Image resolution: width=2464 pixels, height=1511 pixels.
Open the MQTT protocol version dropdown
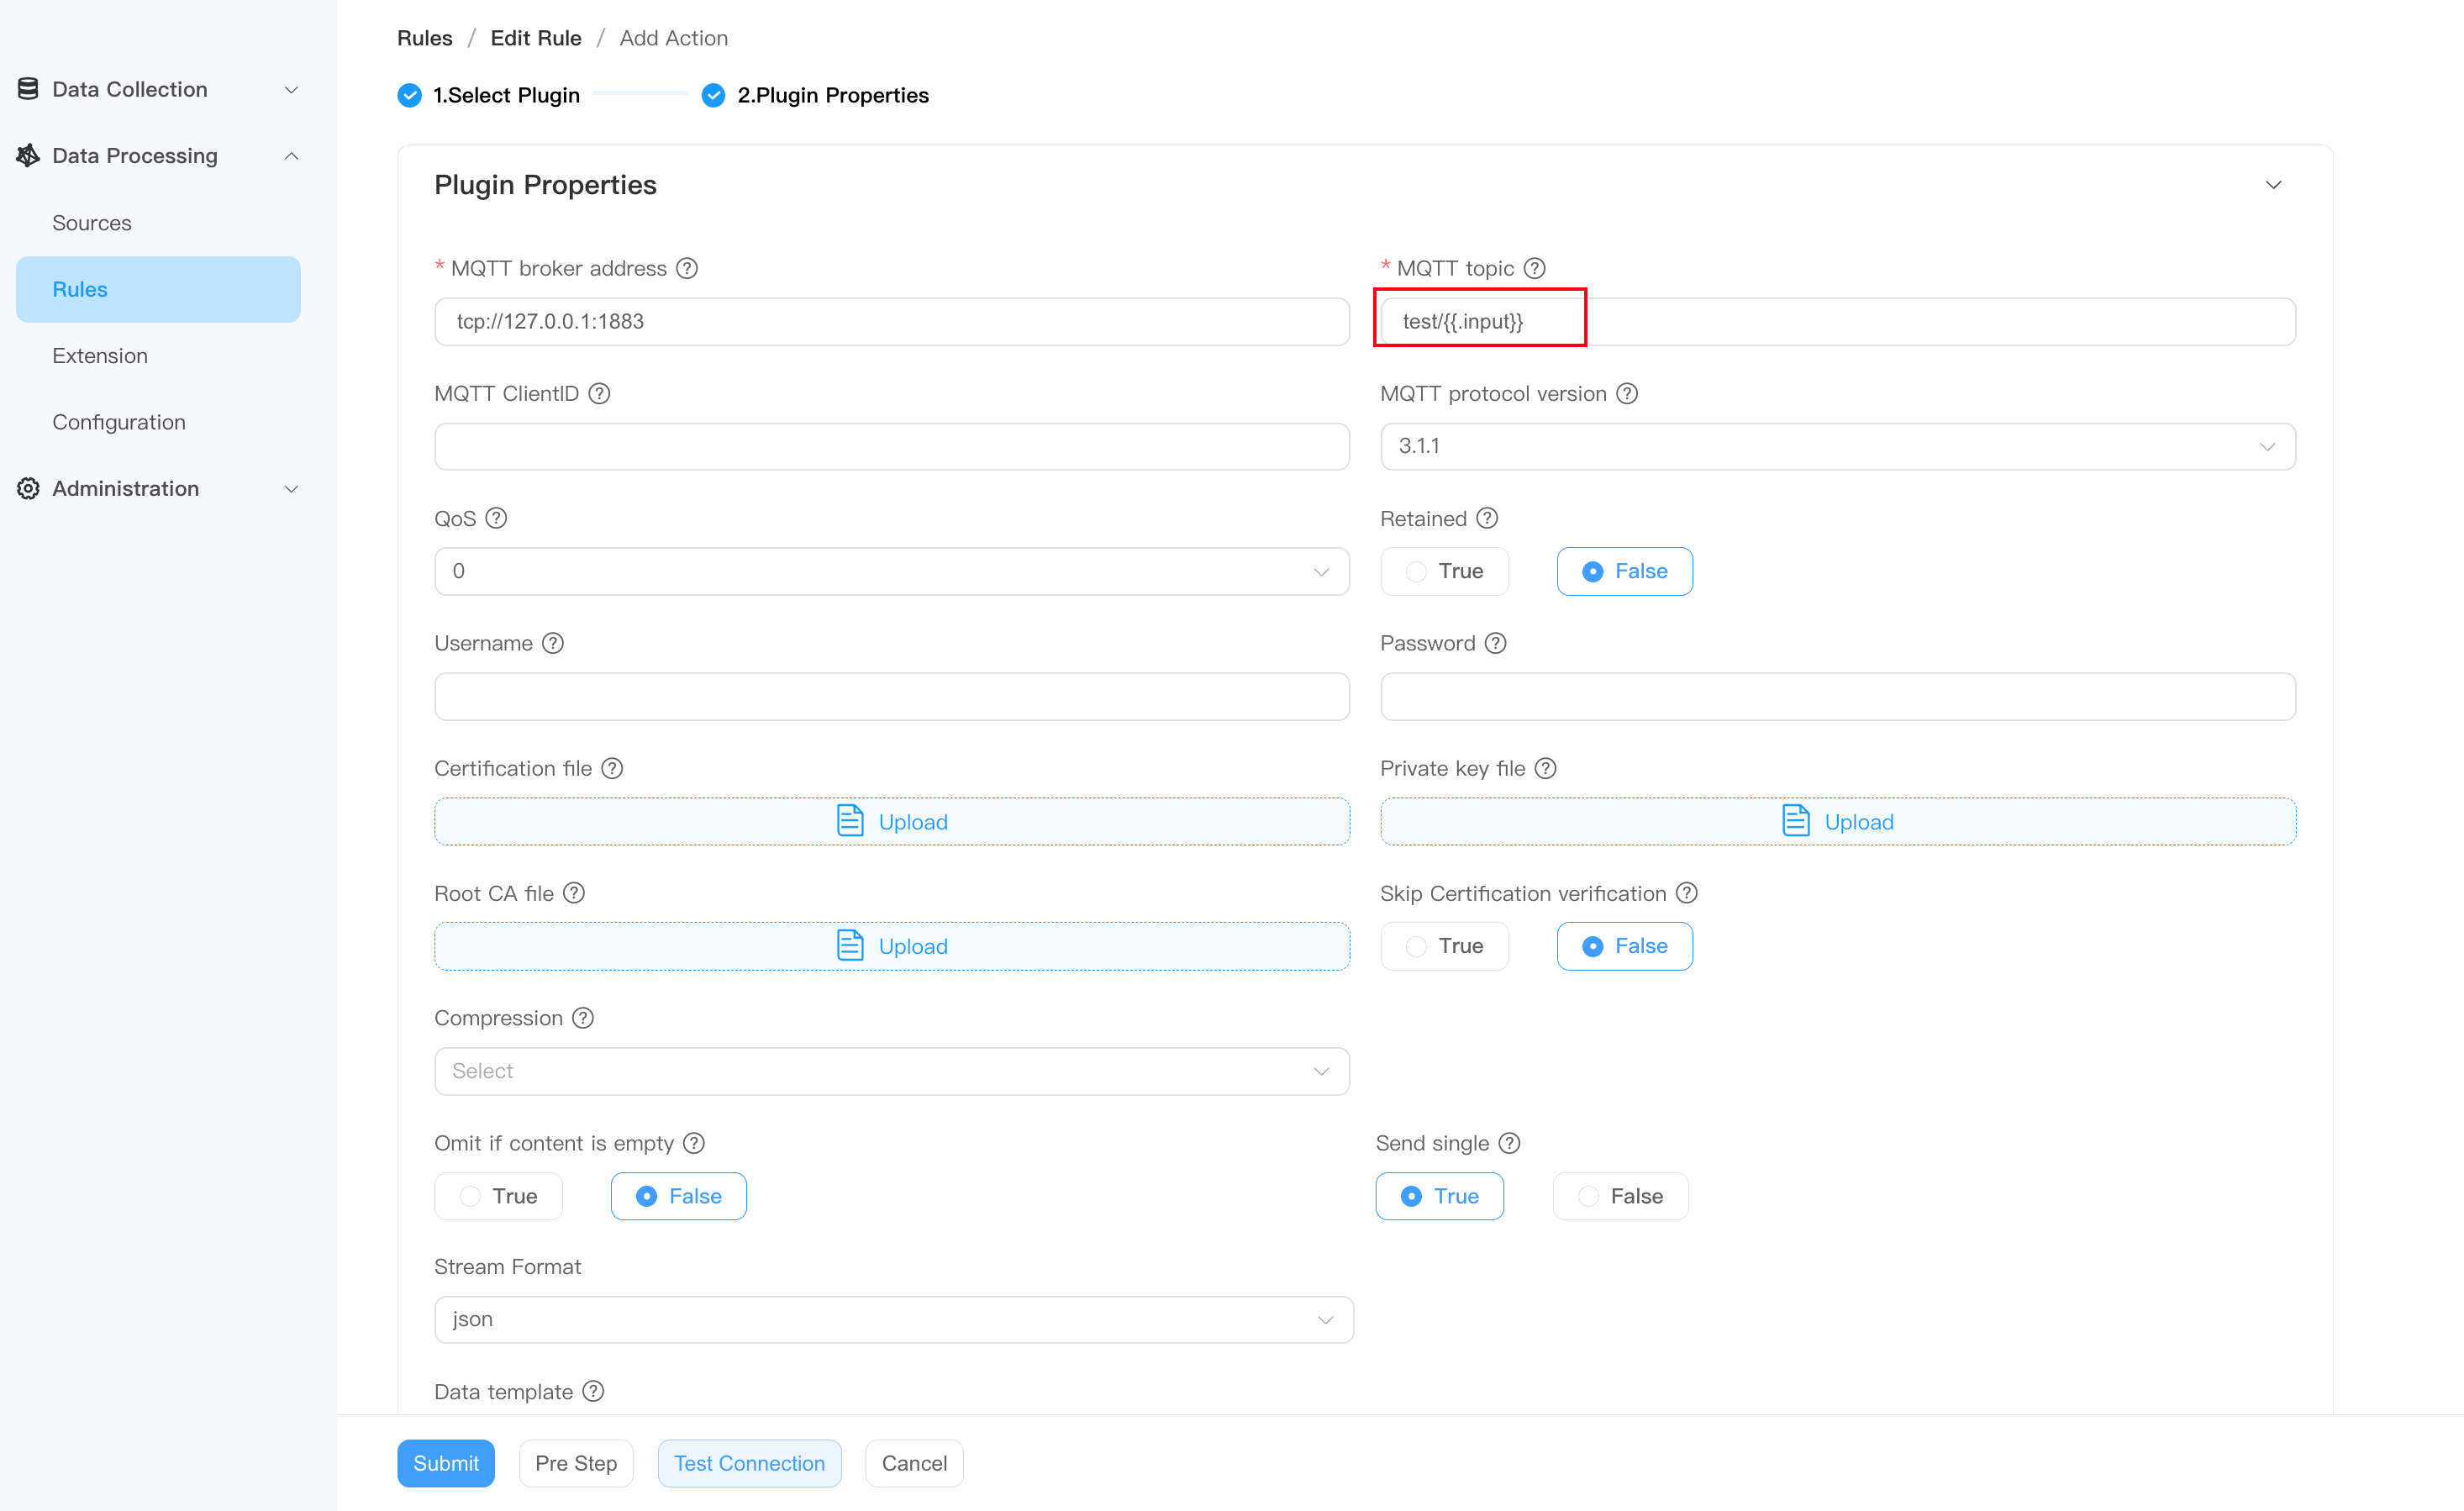click(1837, 446)
